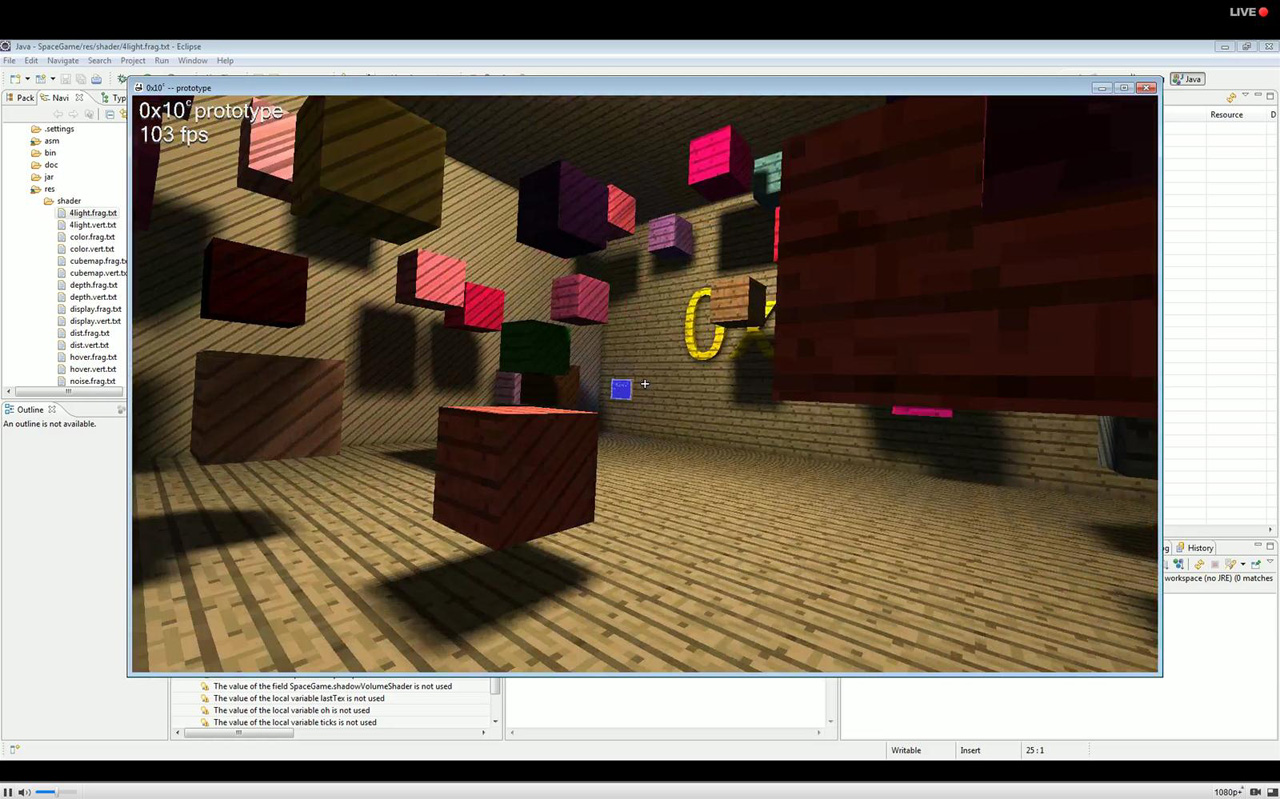The width and height of the screenshot is (1280, 799).
Task: Select the .settings folder
Action: [53, 129]
